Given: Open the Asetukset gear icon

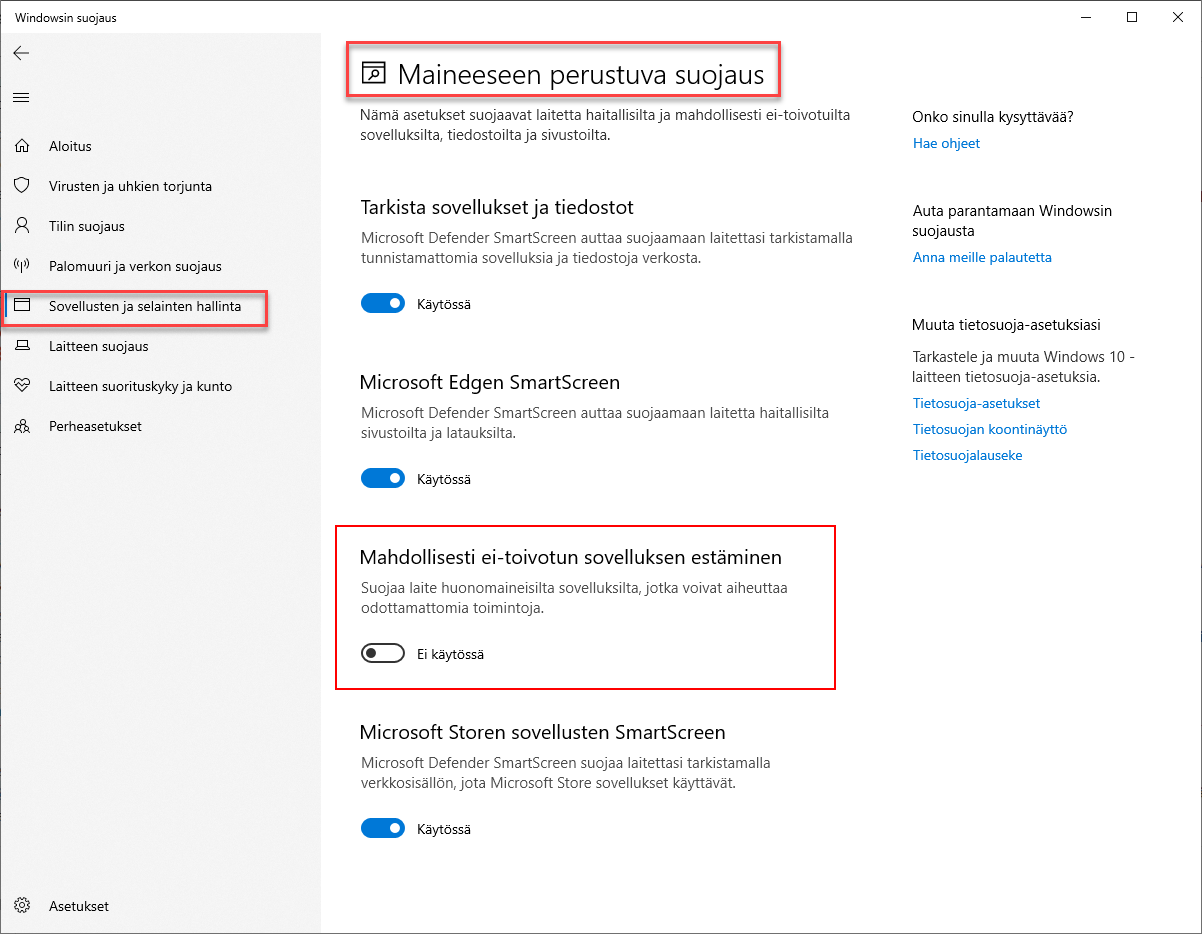Looking at the screenshot, I should point(22,906).
